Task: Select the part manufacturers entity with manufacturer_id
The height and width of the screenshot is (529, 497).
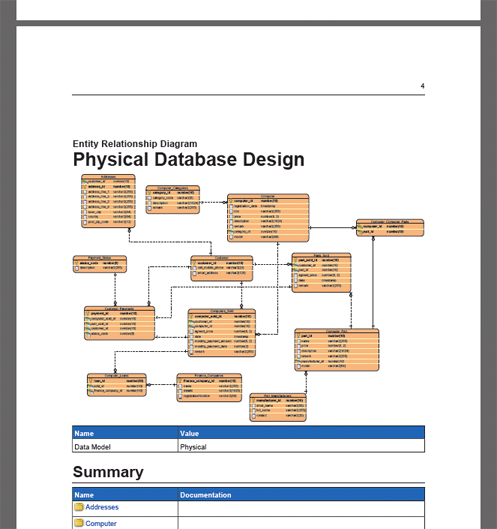Action: coord(278,408)
